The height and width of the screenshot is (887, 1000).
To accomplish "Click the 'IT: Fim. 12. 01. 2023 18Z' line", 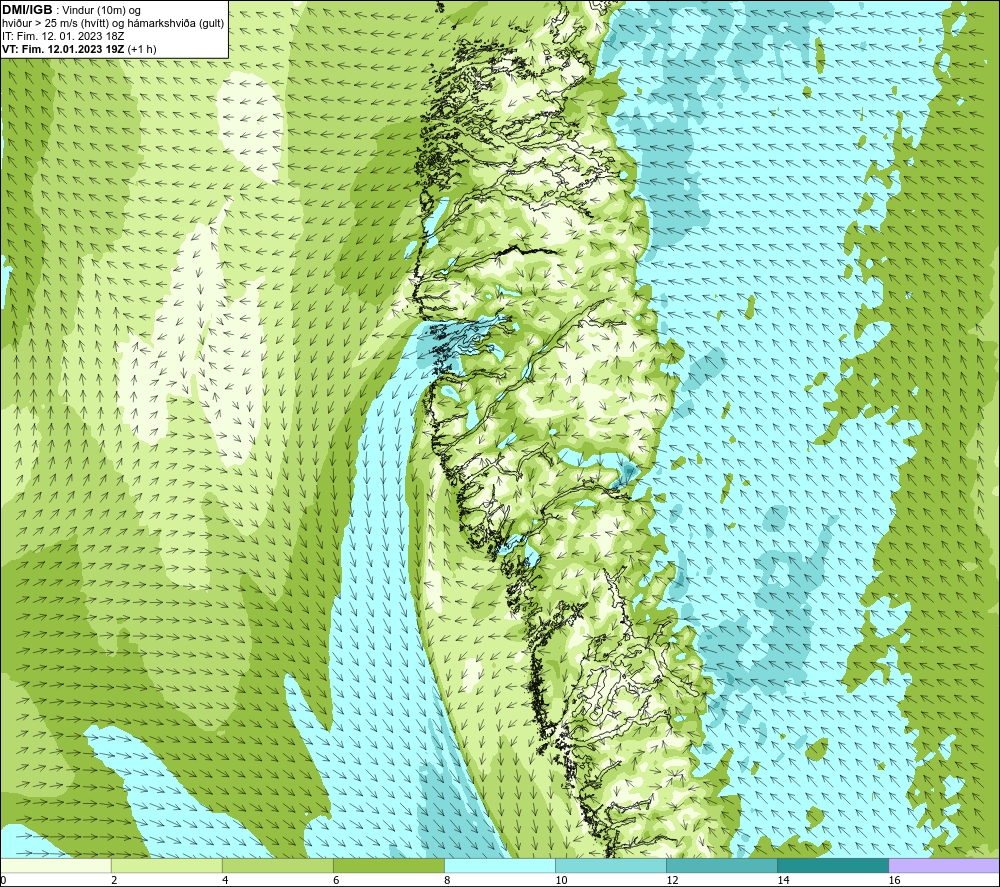I will pos(63,36).
